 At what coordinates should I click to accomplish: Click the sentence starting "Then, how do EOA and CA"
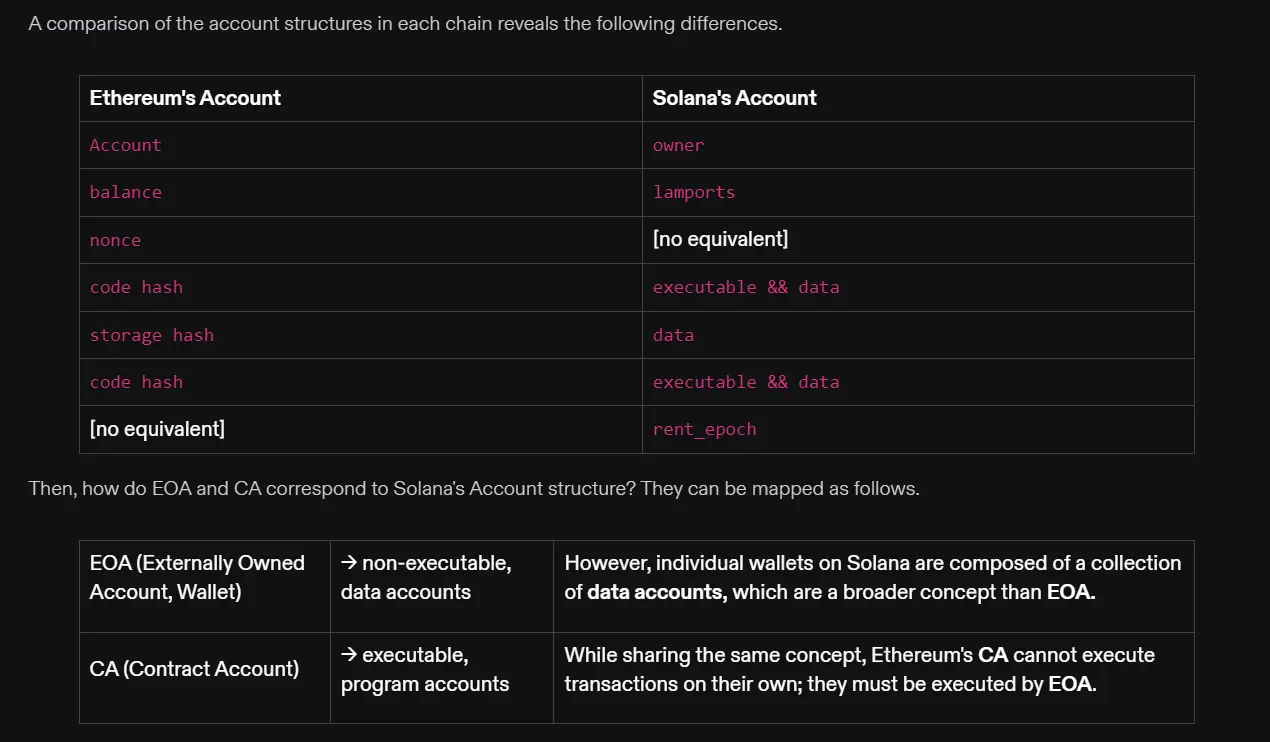473,489
